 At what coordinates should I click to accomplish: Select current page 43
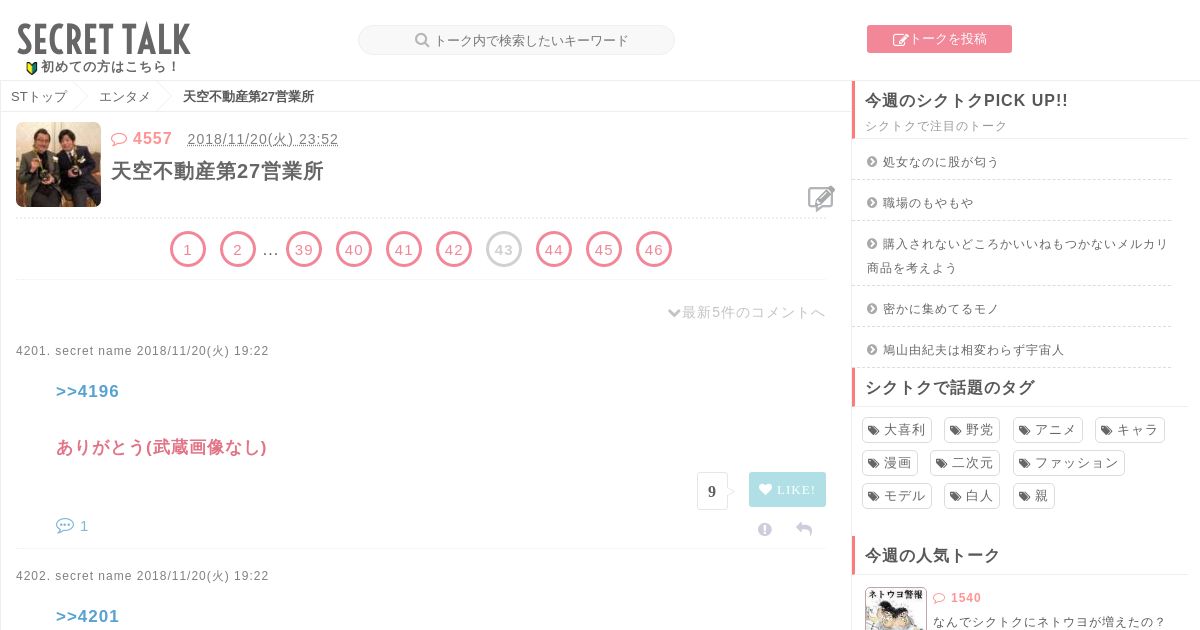click(504, 249)
